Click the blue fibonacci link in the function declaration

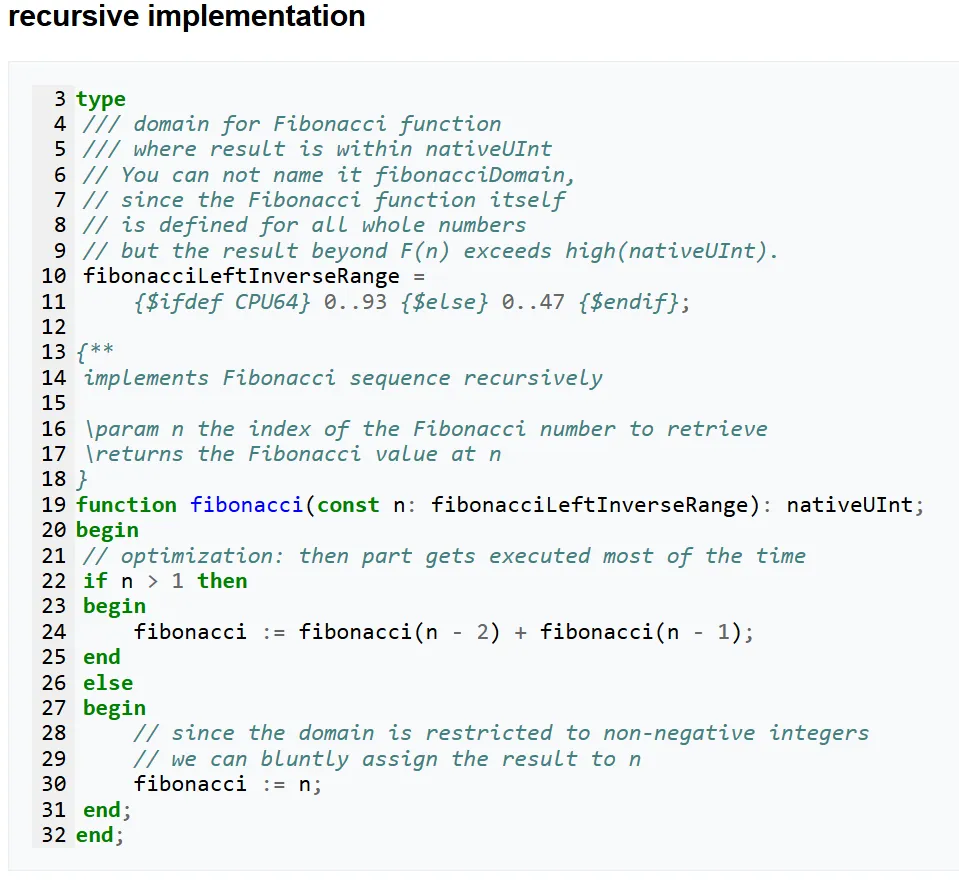pyautogui.click(x=246, y=505)
